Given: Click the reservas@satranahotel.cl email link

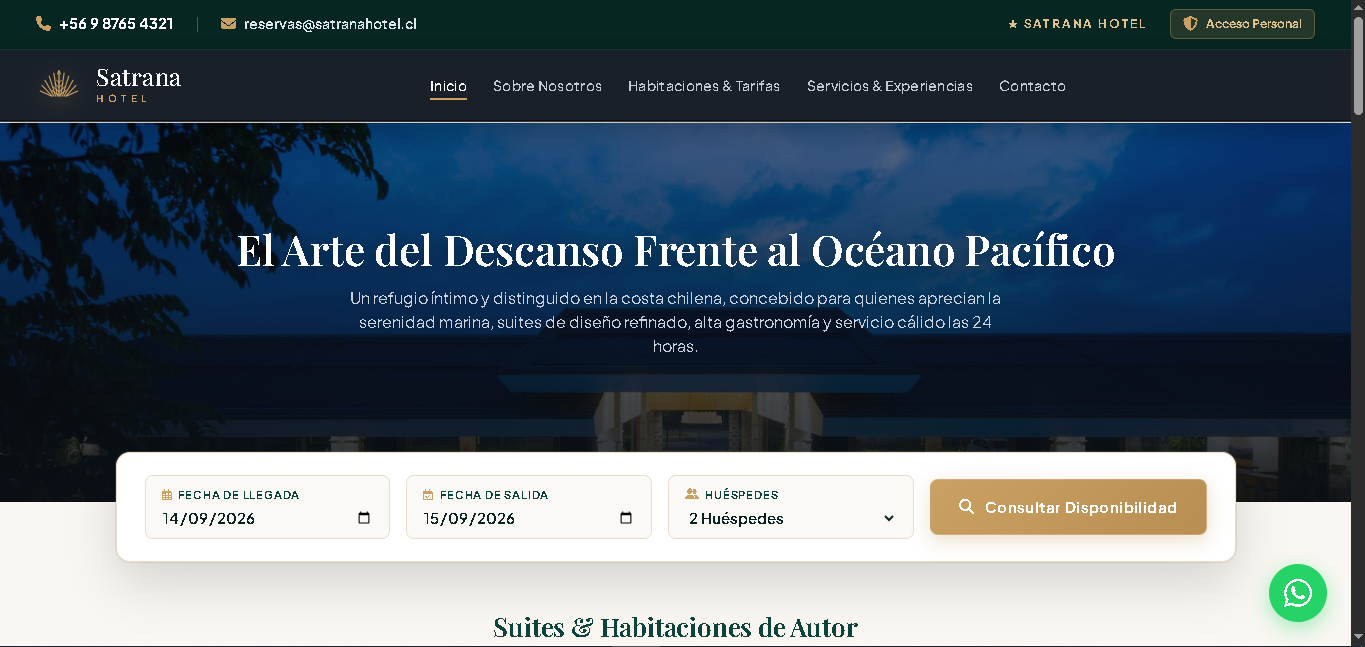Looking at the screenshot, I should coord(330,24).
